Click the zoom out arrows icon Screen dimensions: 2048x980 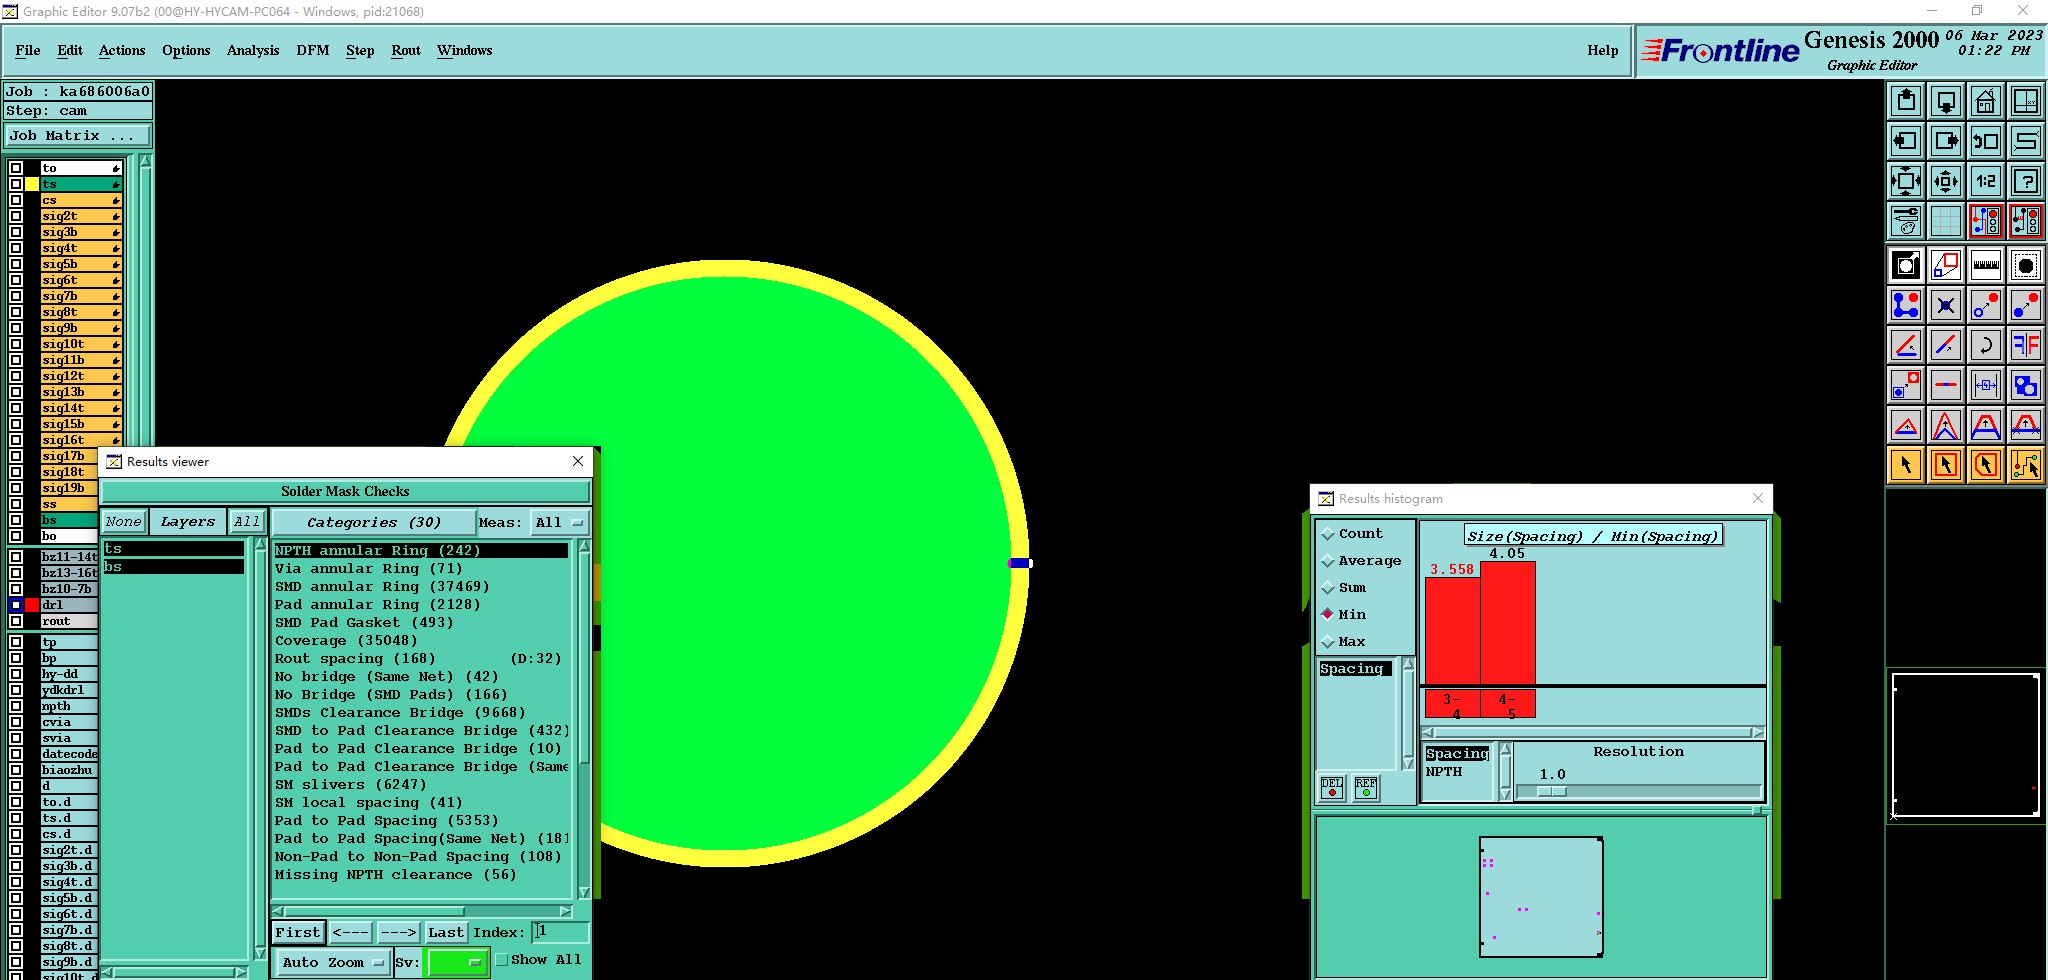coord(1946,181)
